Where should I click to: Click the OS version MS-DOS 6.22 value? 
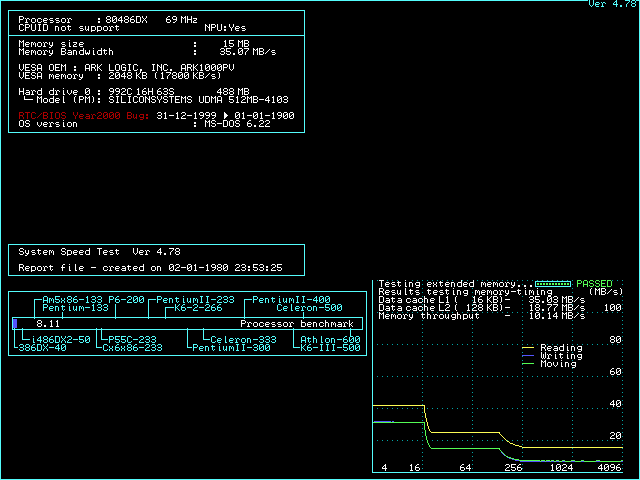click(237, 124)
